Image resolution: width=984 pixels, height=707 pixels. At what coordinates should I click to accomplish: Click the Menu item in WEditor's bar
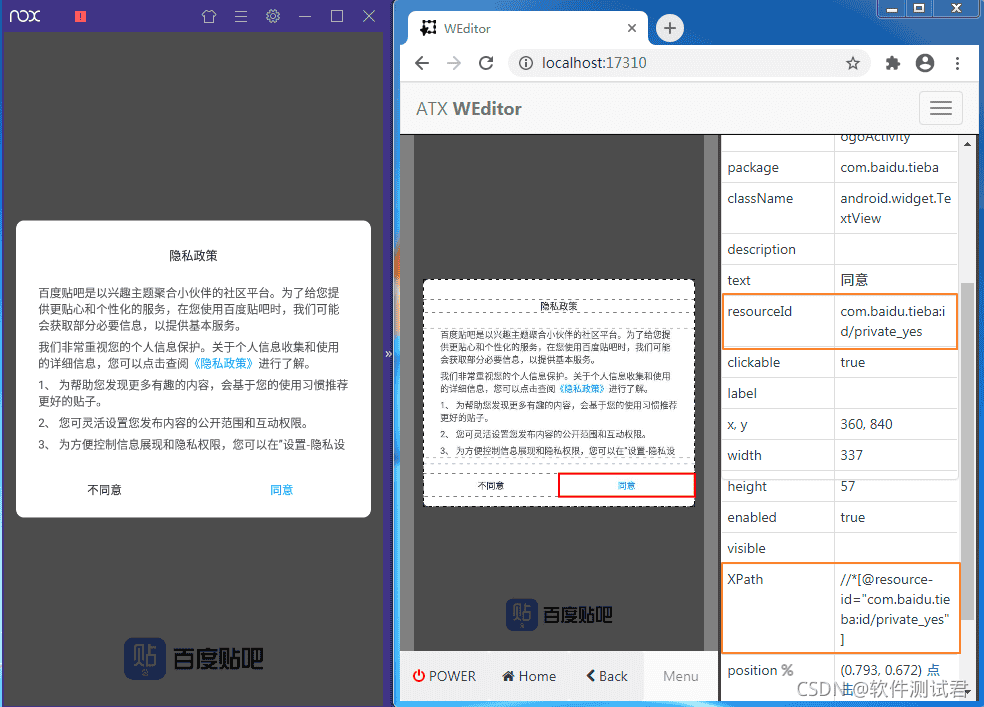click(x=680, y=676)
